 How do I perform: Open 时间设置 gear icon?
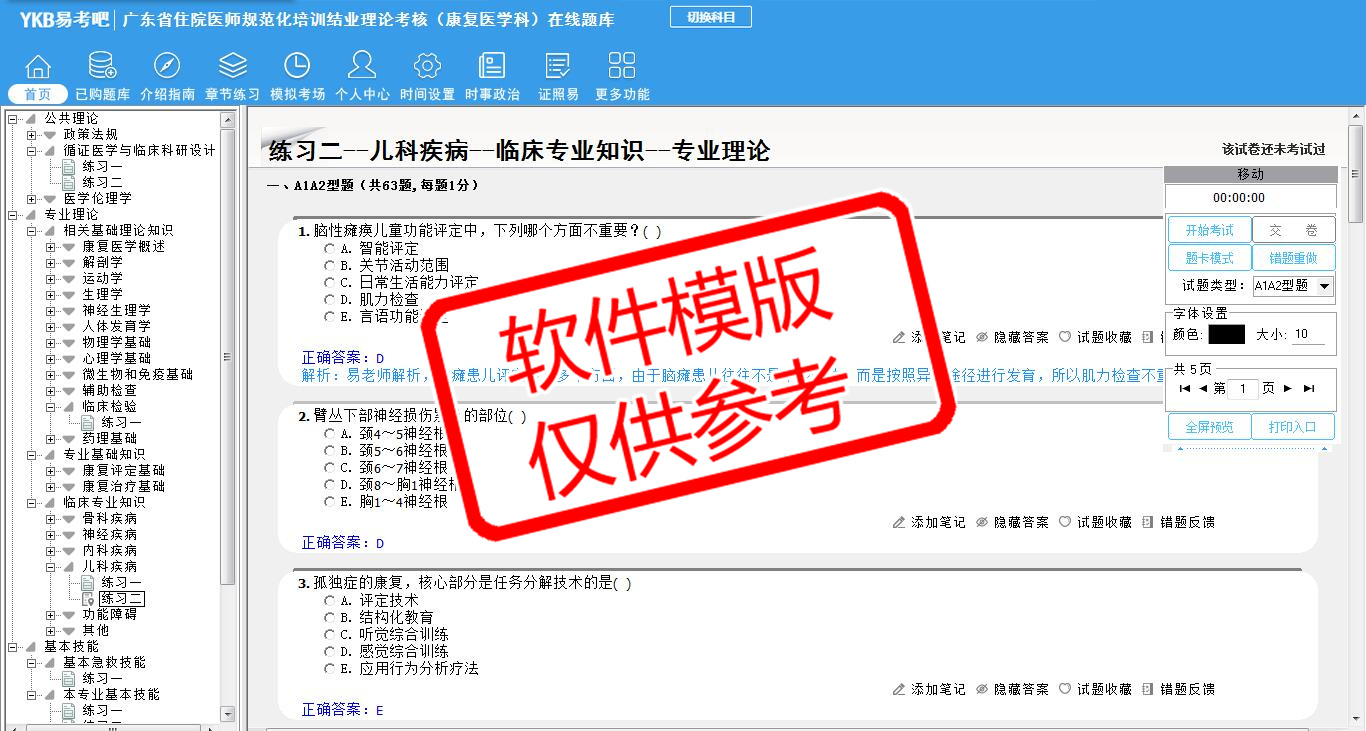coord(427,67)
